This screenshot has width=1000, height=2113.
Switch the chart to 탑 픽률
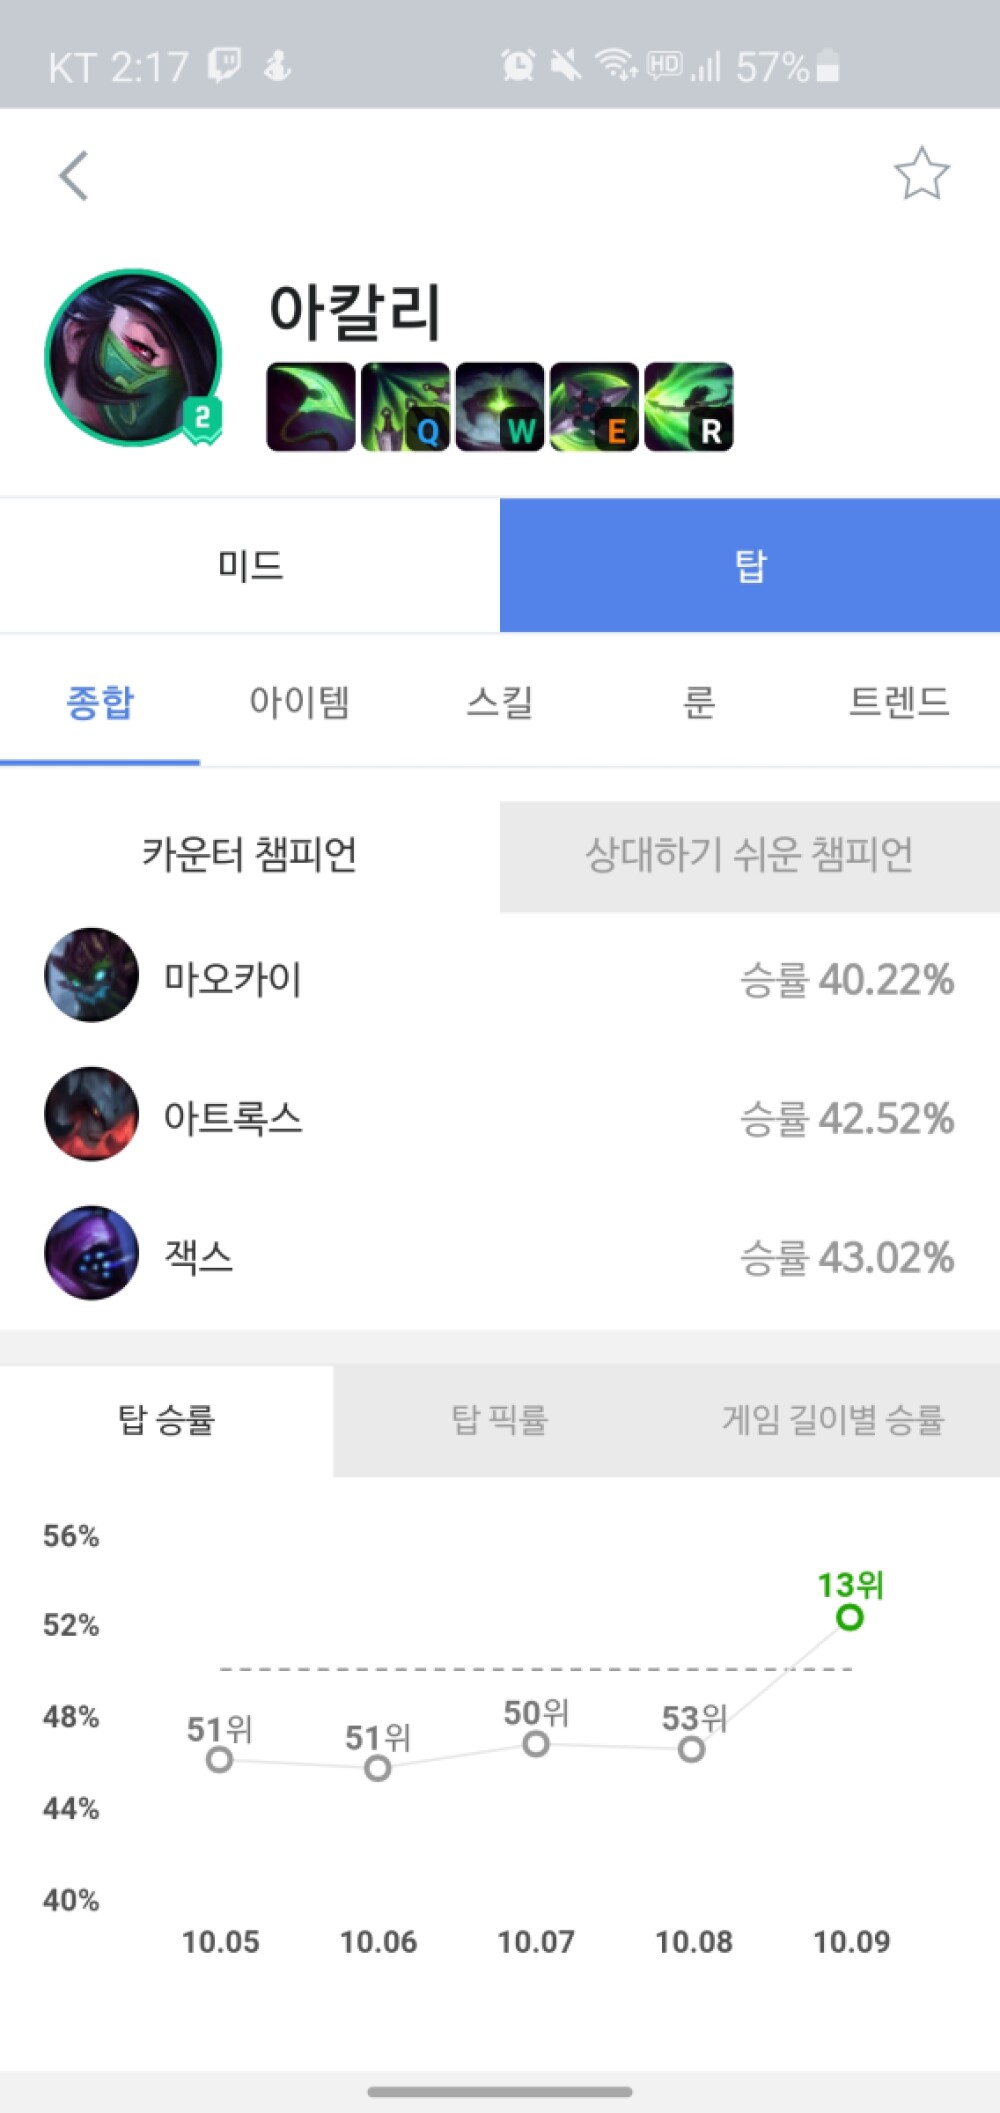(x=499, y=1420)
